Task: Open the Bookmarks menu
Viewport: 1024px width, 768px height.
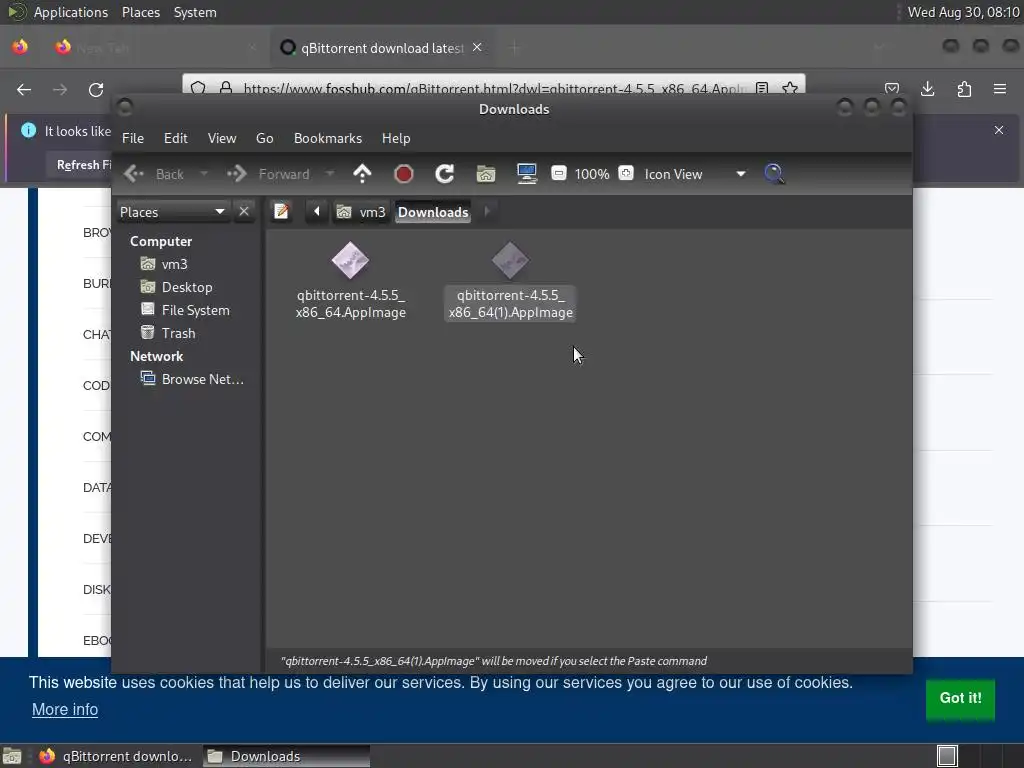Action: [x=328, y=138]
